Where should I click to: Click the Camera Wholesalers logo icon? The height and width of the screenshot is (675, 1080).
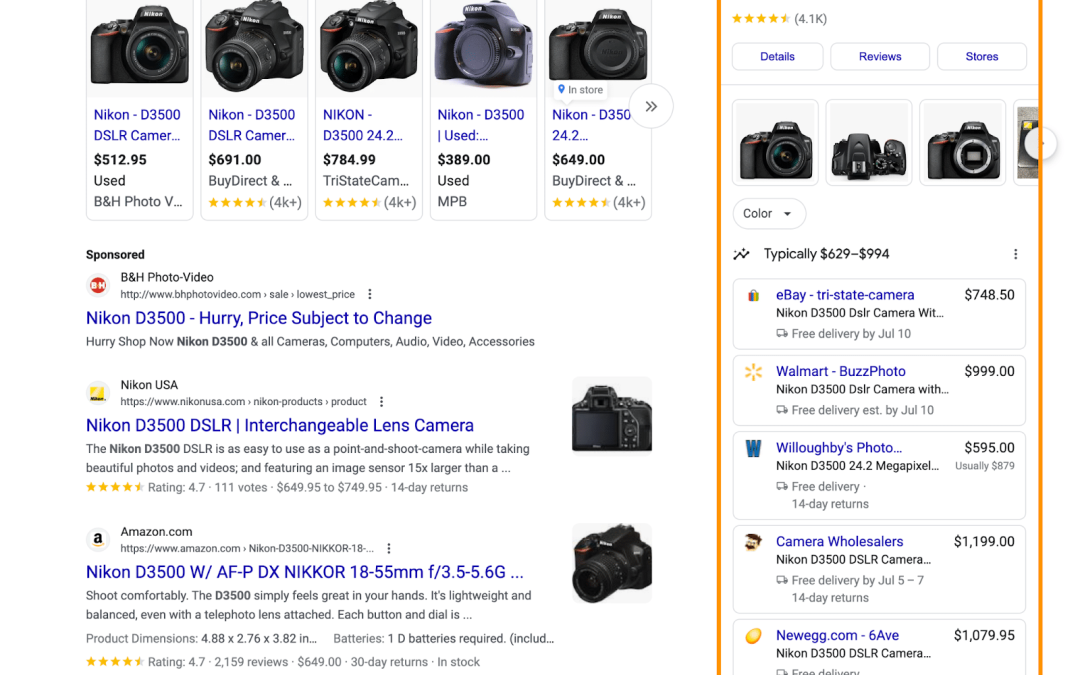point(754,542)
